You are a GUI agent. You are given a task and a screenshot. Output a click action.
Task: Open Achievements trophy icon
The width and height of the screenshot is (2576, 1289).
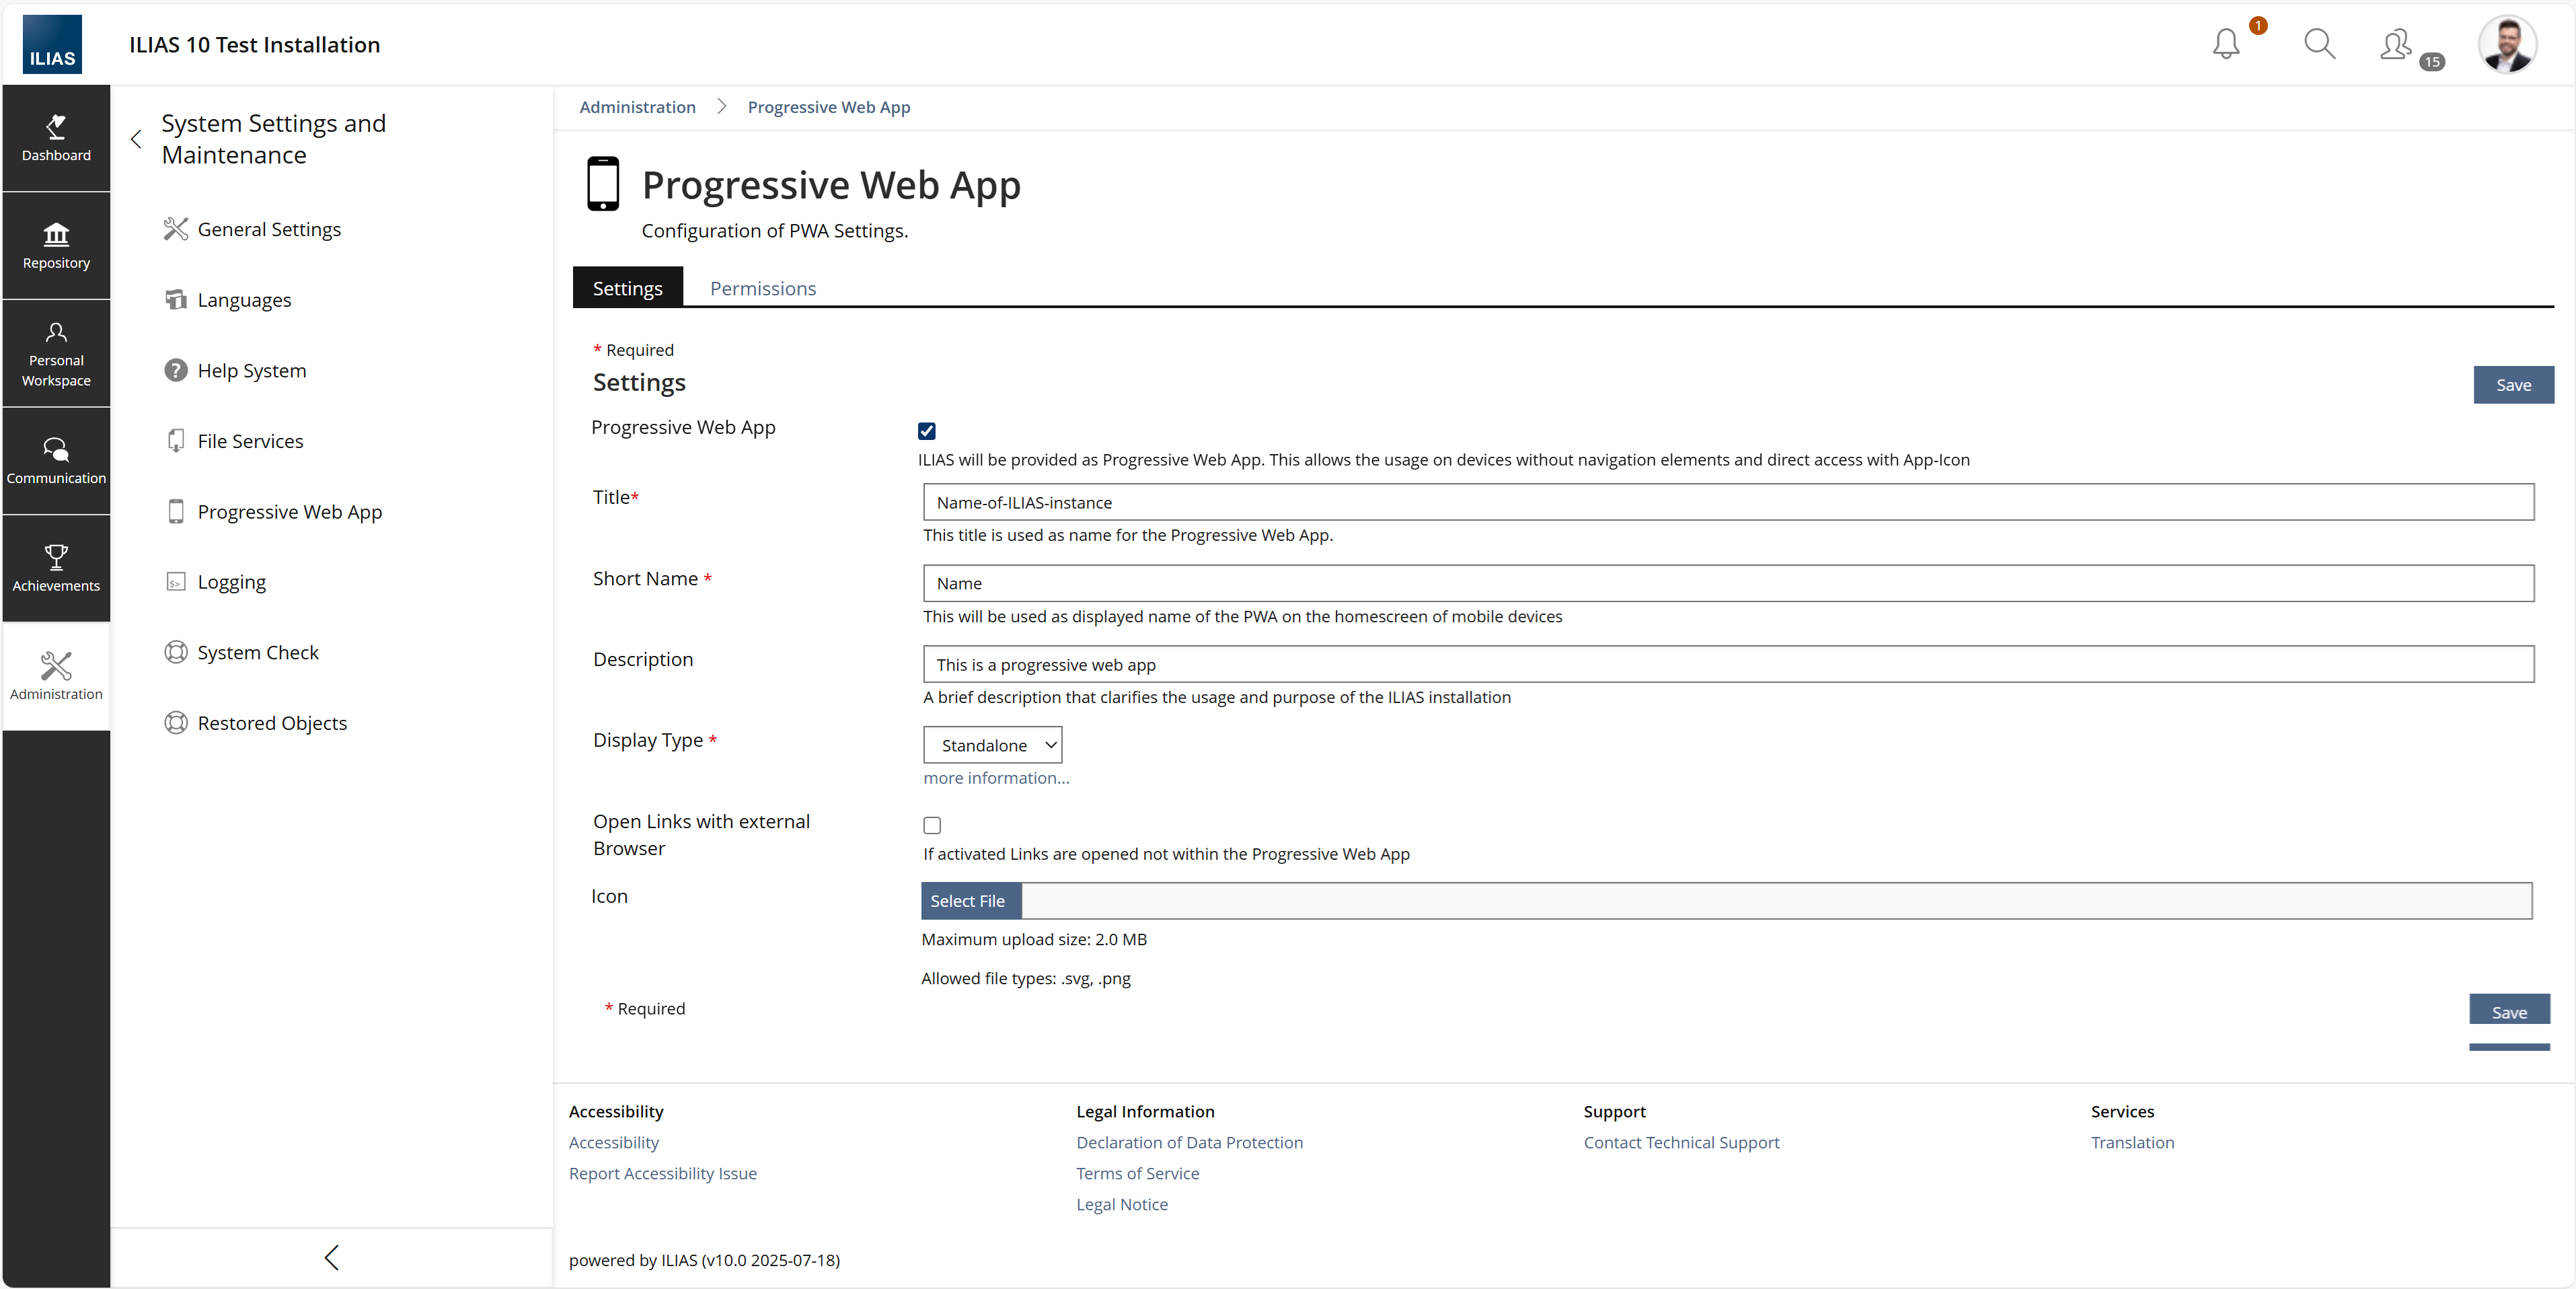(56, 568)
